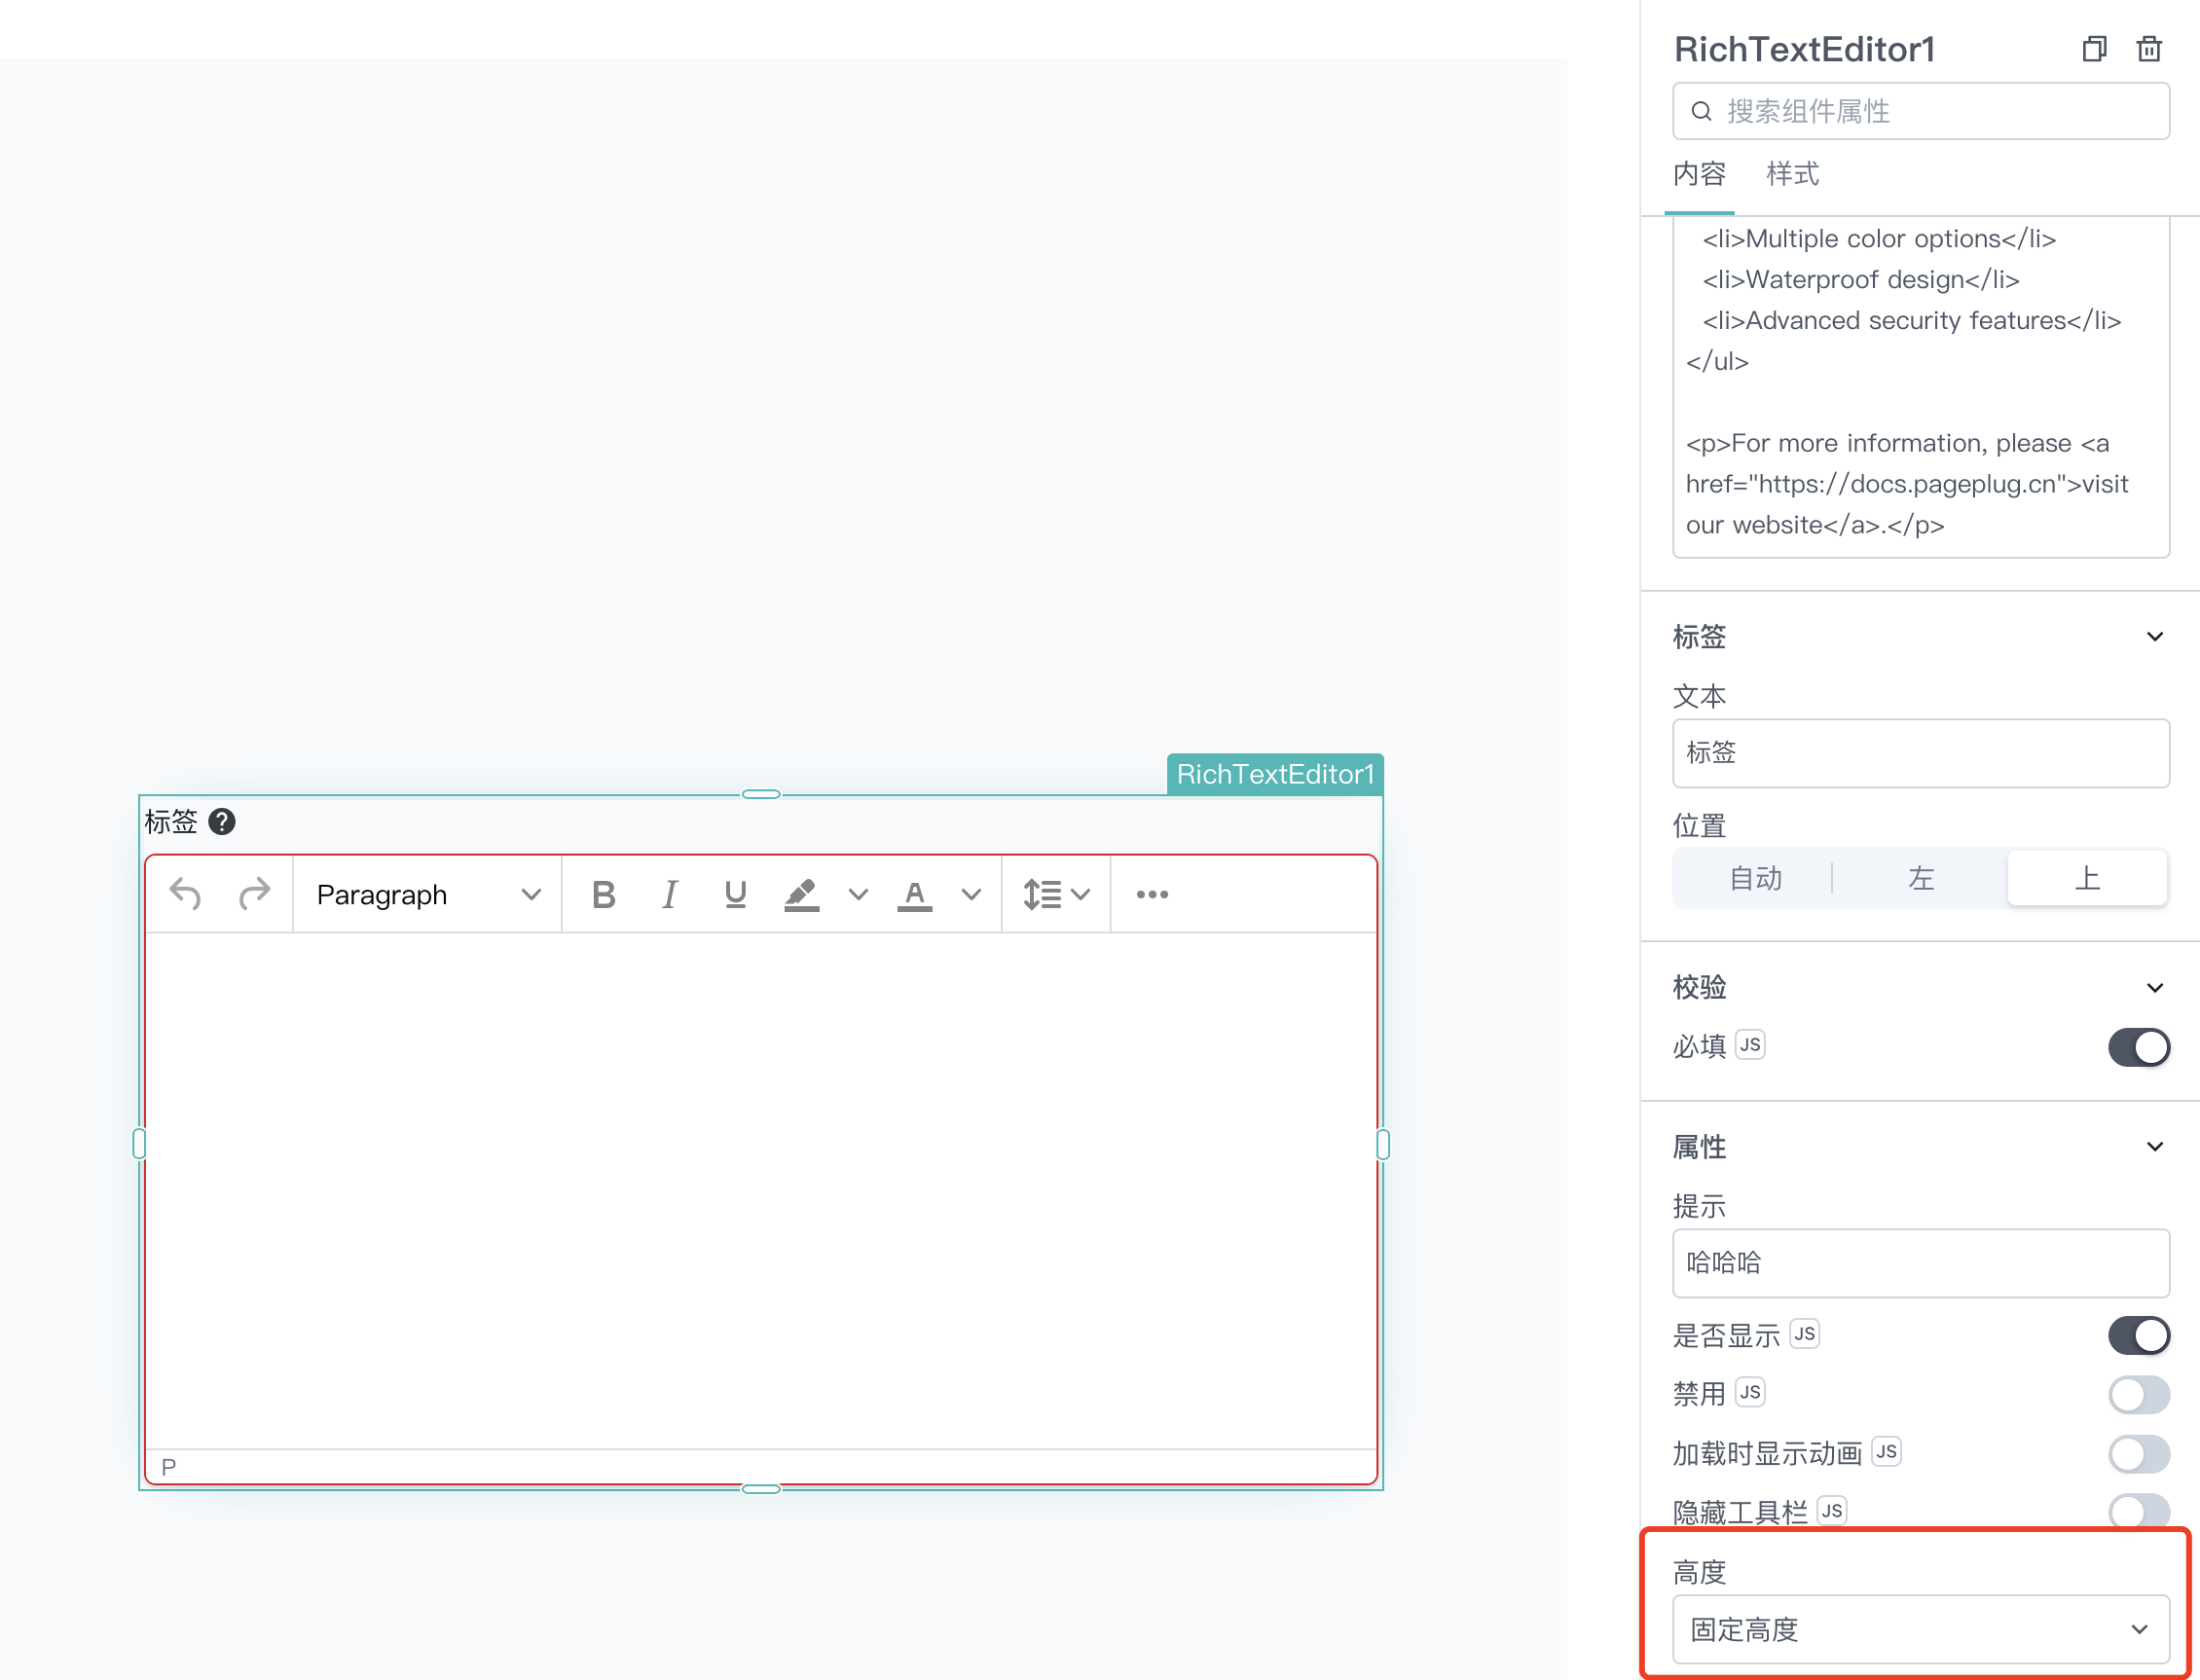Click the highlight color marker icon

pyautogui.click(x=802, y=894)
